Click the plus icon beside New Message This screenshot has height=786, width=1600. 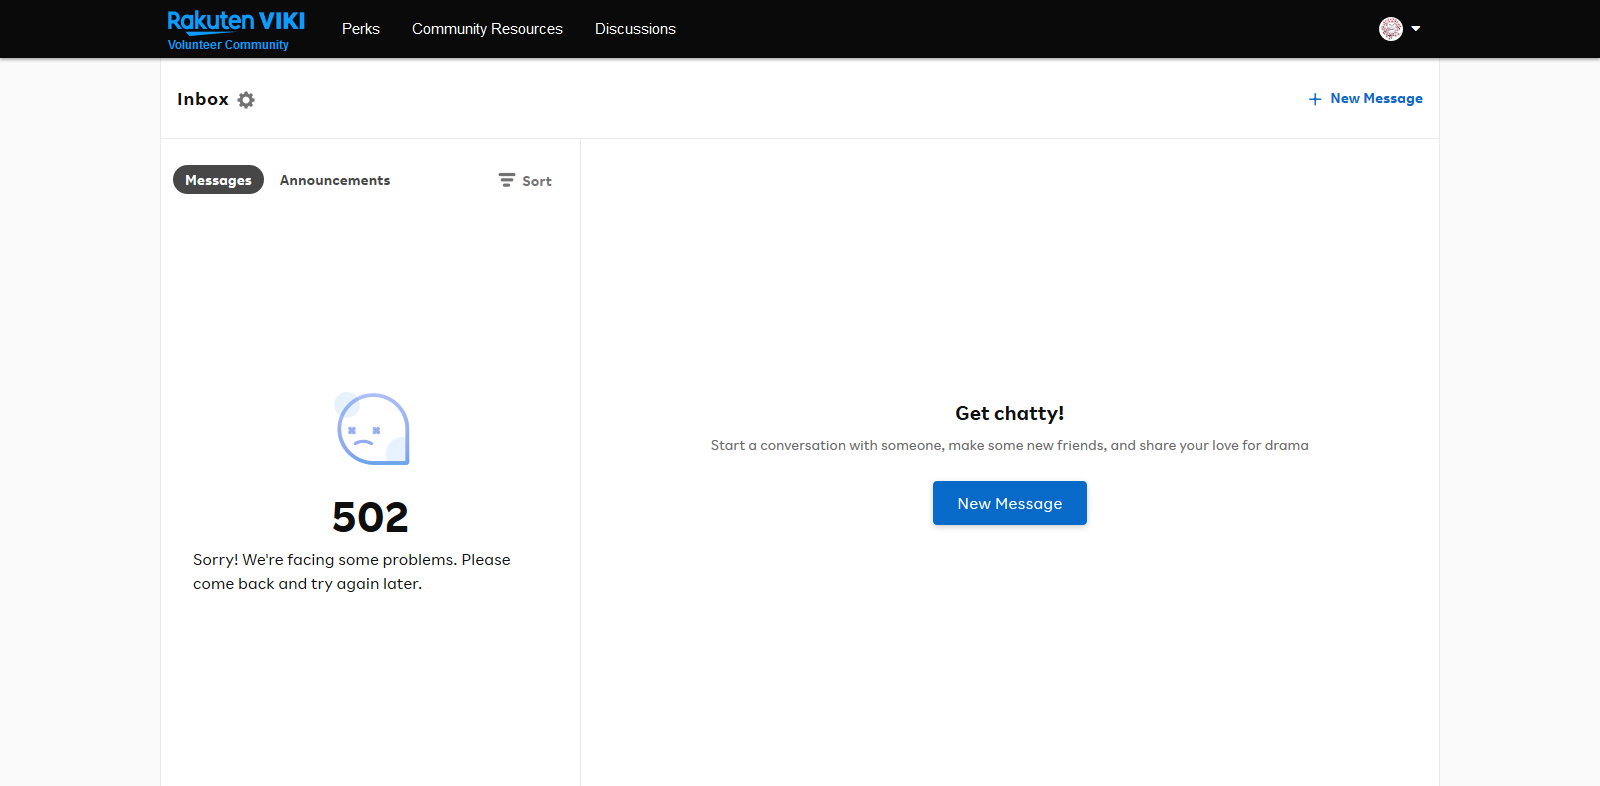pos(1315,99)
